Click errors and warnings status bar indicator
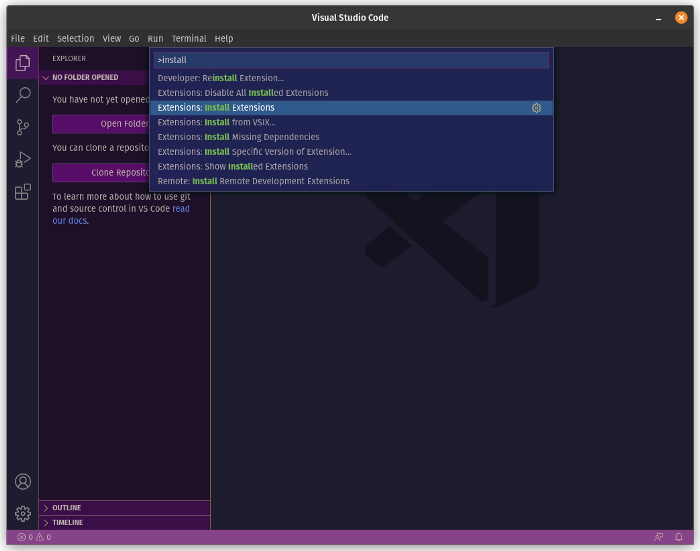700x551 pixels. (x=34, y=537)
